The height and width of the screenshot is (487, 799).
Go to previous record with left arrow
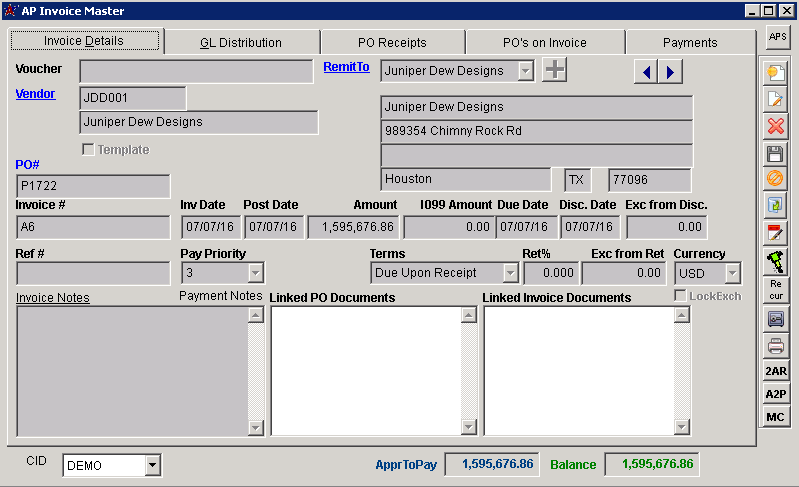(646, 71)
